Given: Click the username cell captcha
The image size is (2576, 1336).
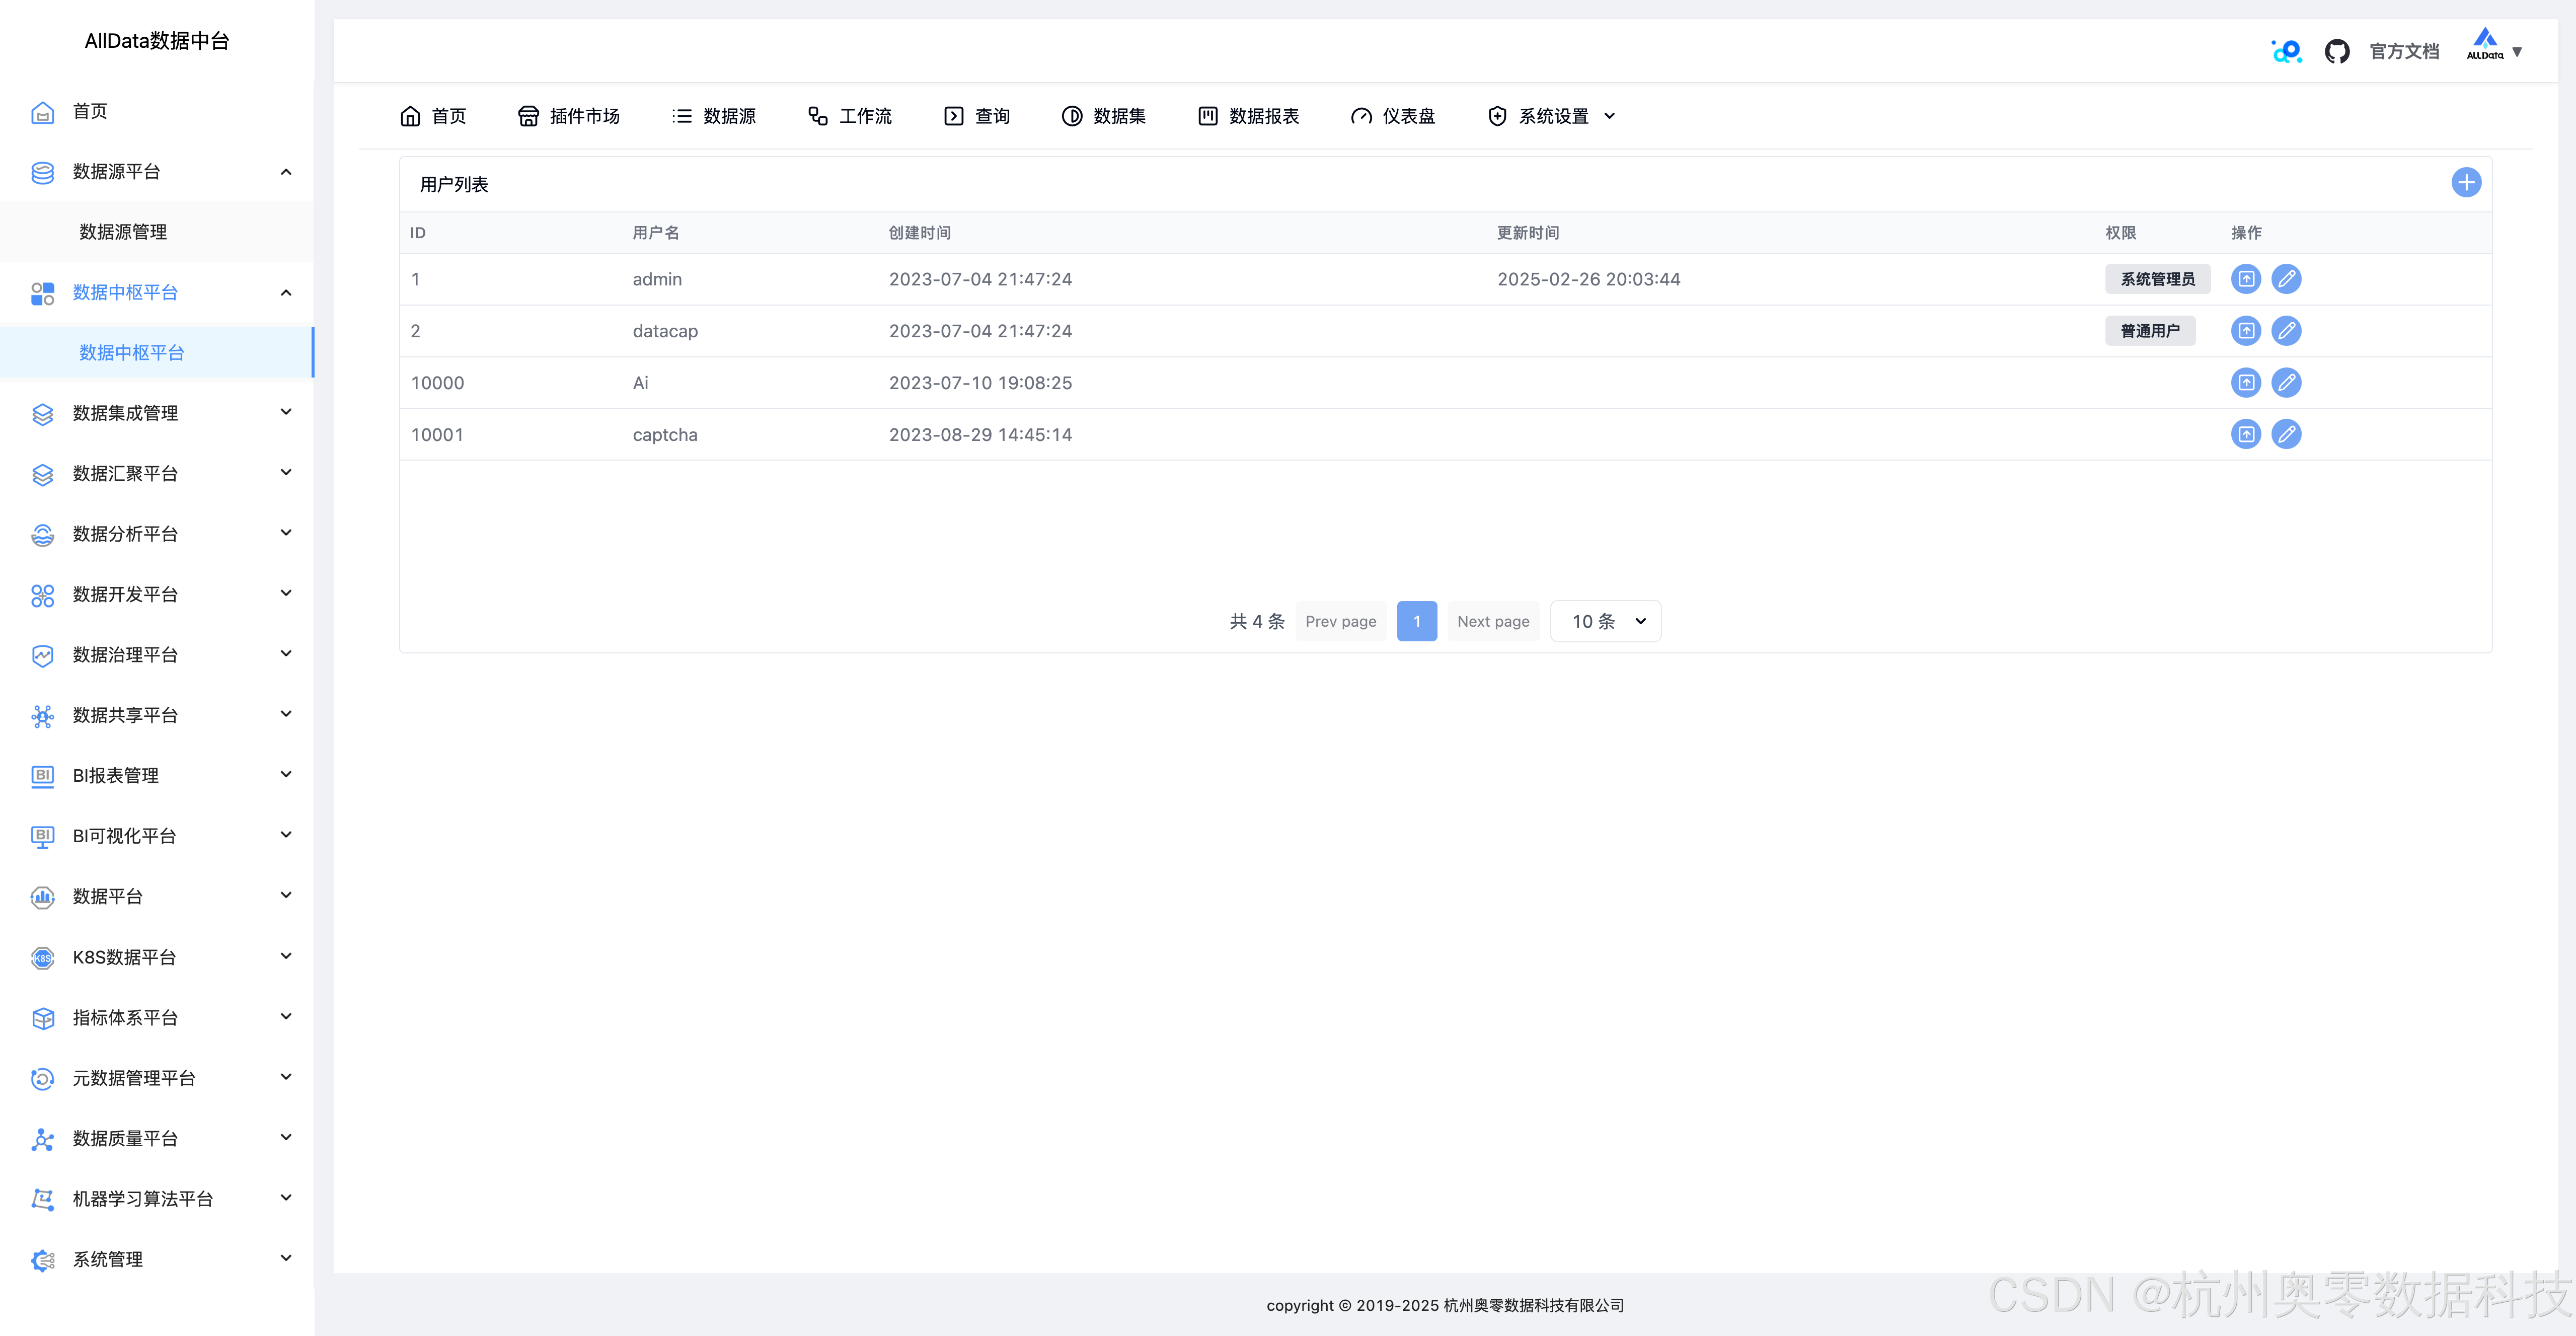Looking at the screenshot, I should [x=665, y=434].
